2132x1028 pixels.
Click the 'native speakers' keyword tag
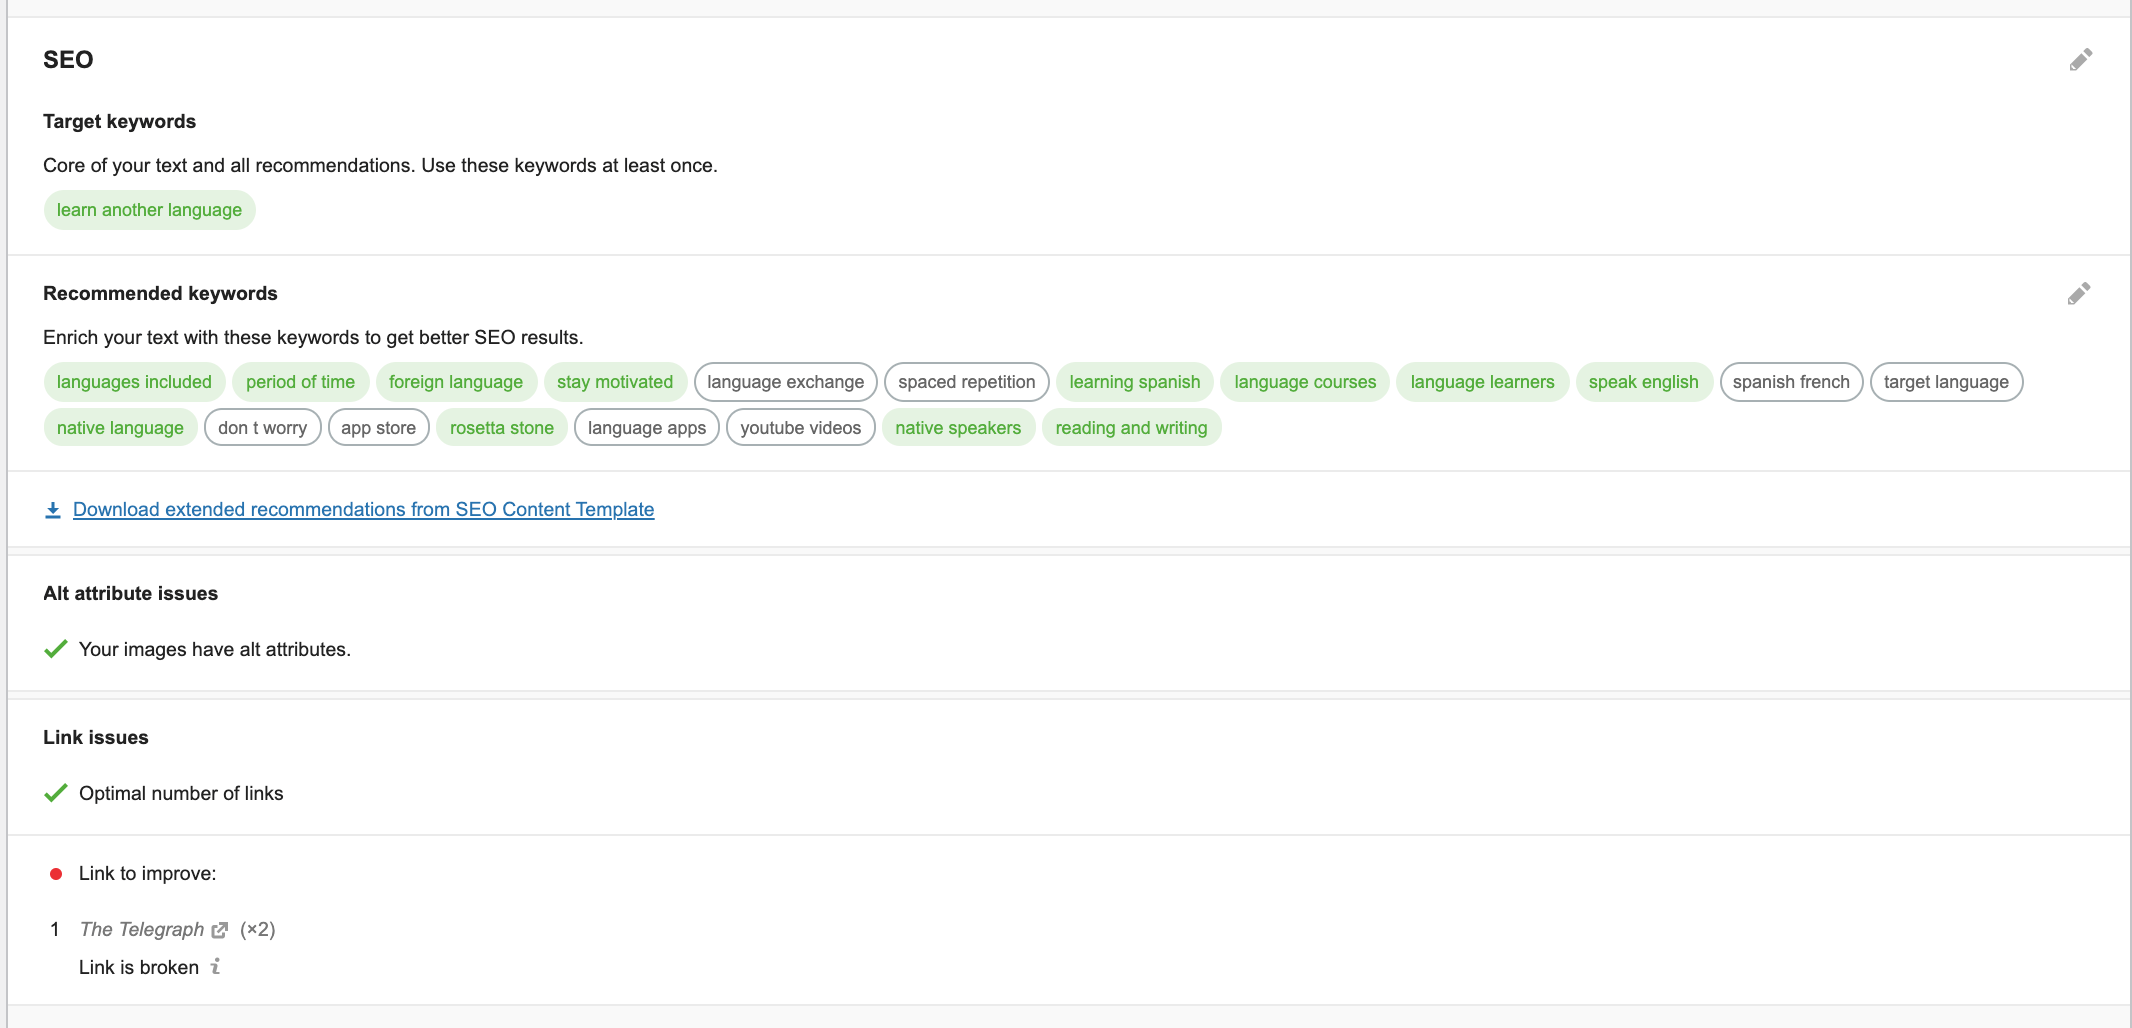coord(957,428)
